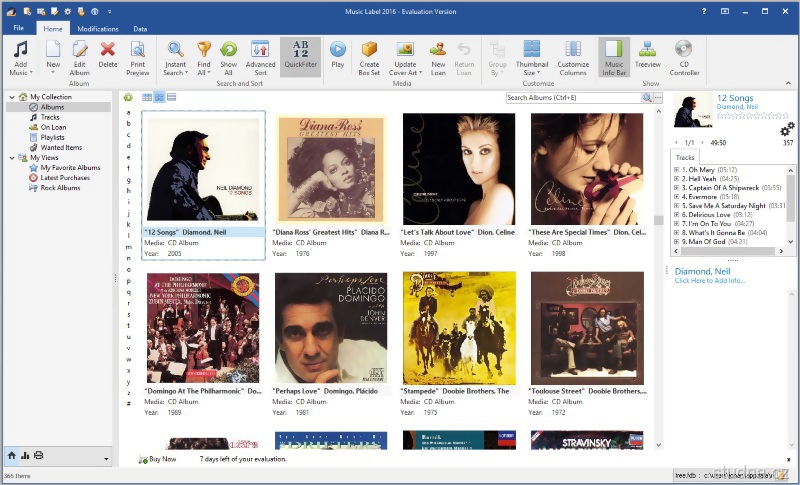This screenshot has width=800, height=485.
Task: Open My Favorite Albums view
Action: tap(70, 168)
